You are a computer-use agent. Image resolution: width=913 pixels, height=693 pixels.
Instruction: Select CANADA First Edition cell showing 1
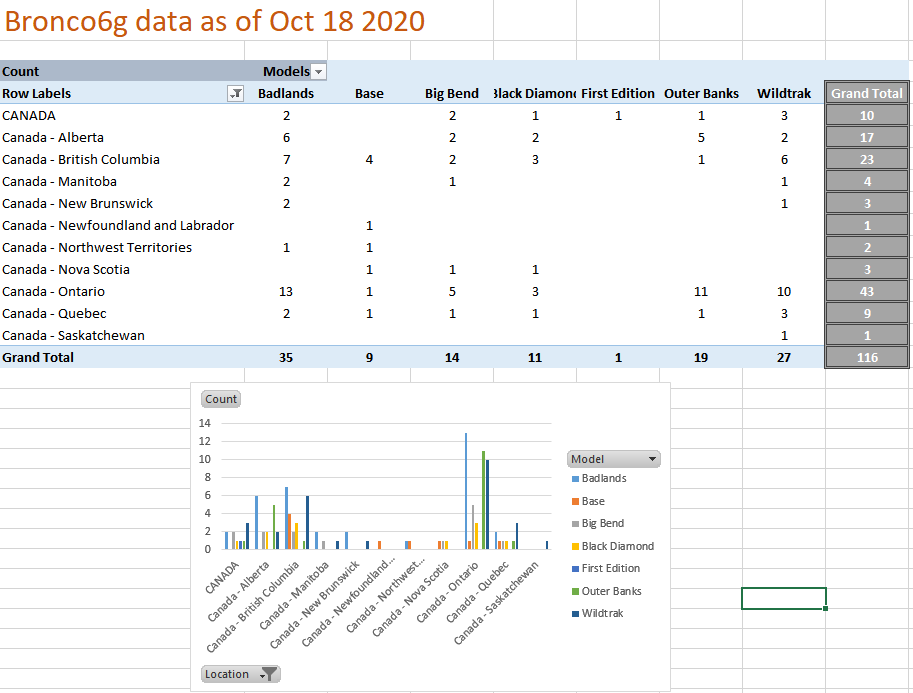(x=618, y=115)
